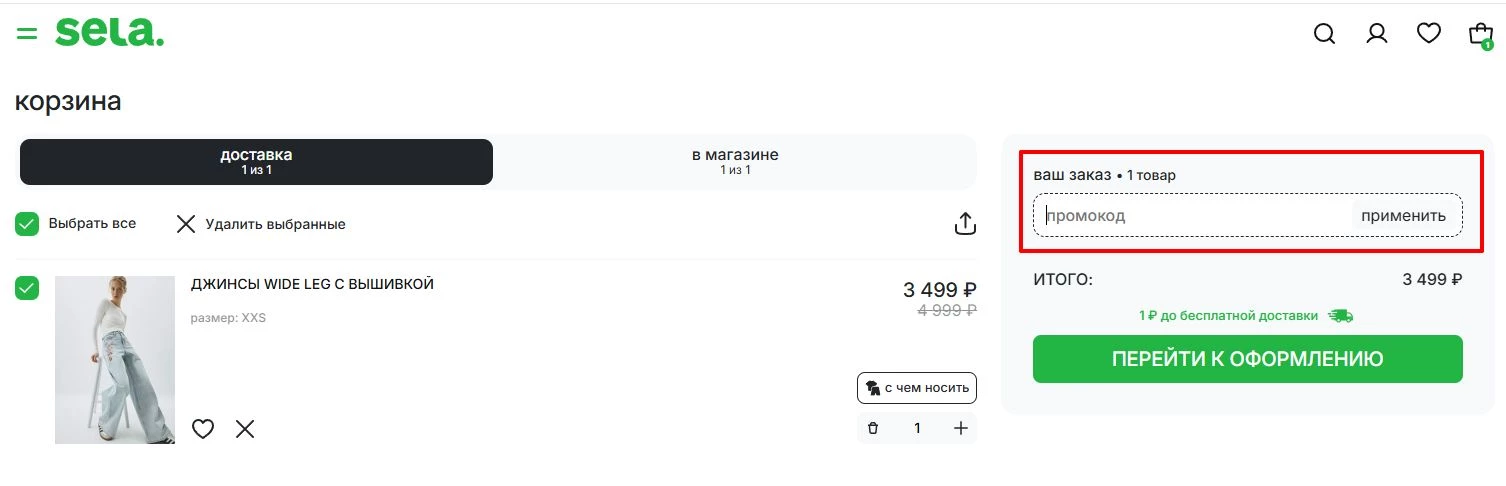Viewport: 1506px width, 486px height.
Task: Open the hamburger menu beside Sela logo
Action: 27,33
